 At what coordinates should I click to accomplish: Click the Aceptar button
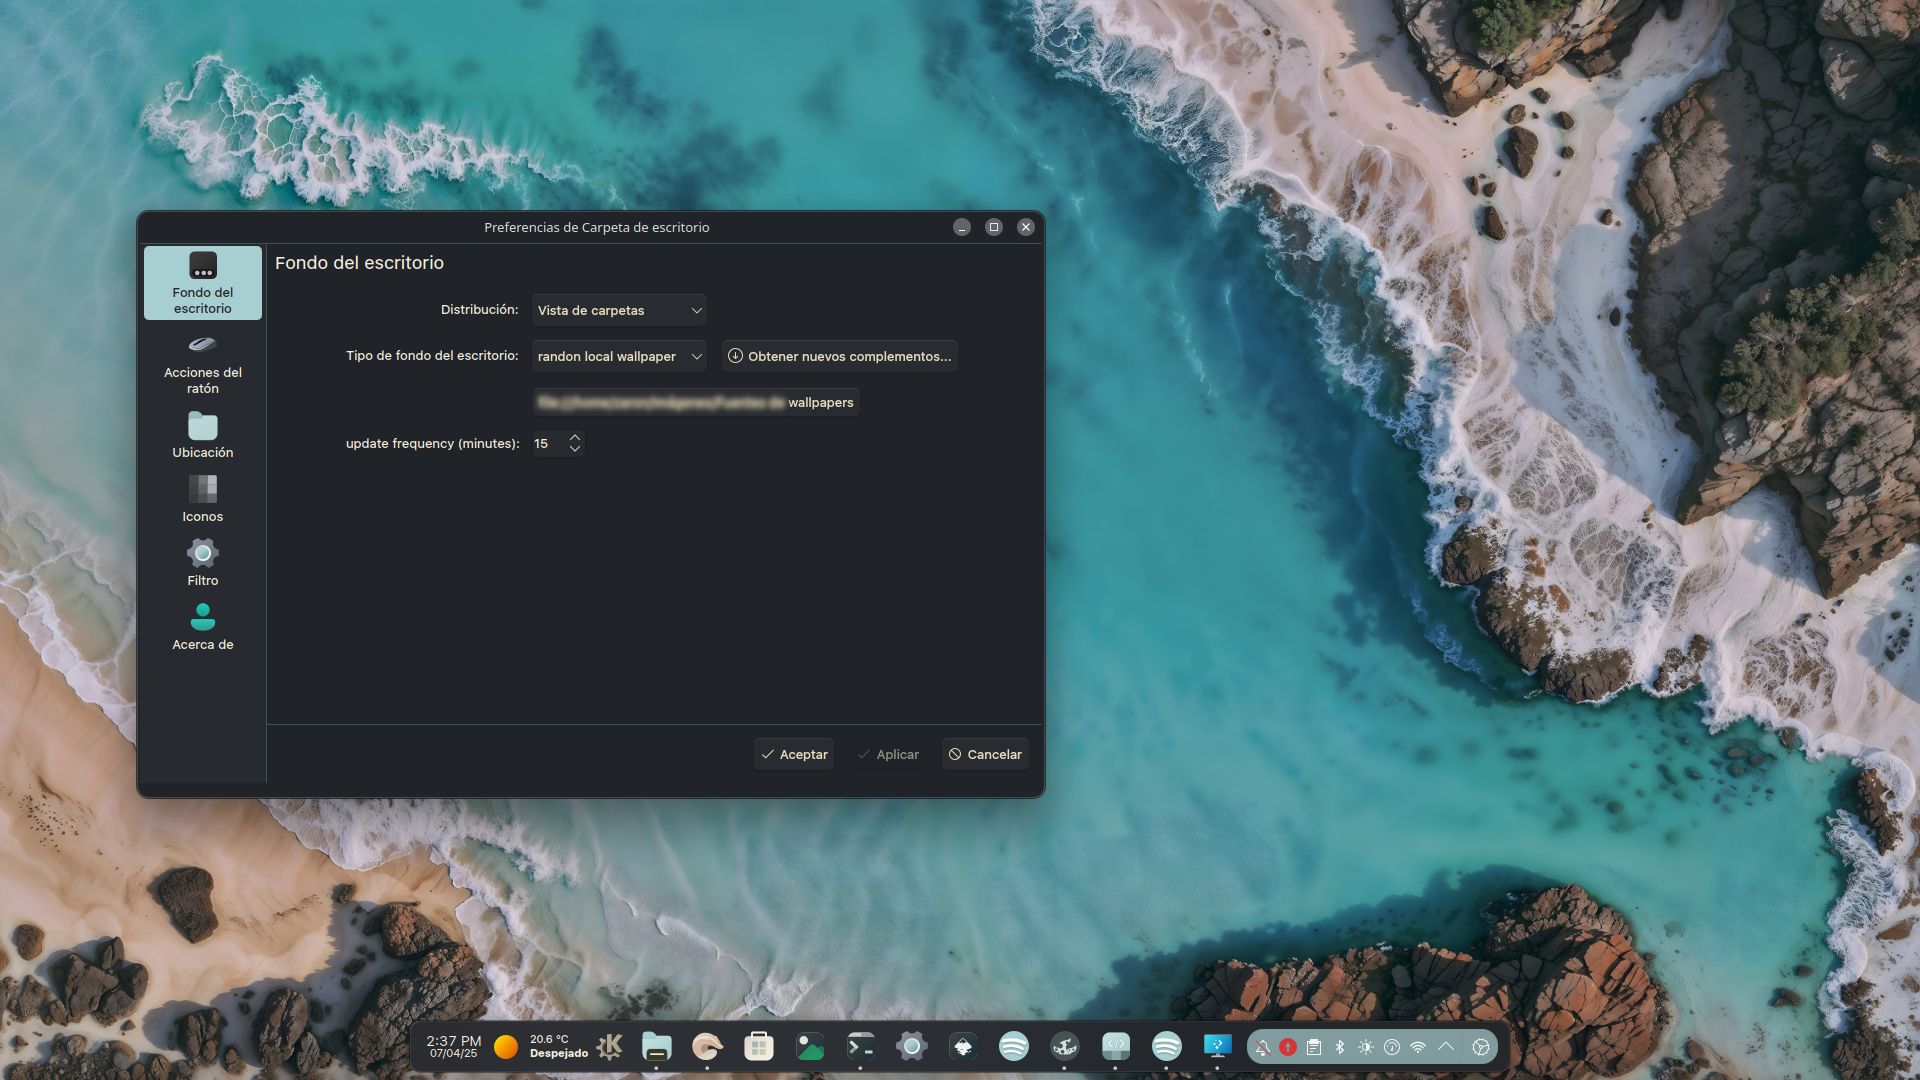coord(794,754)
